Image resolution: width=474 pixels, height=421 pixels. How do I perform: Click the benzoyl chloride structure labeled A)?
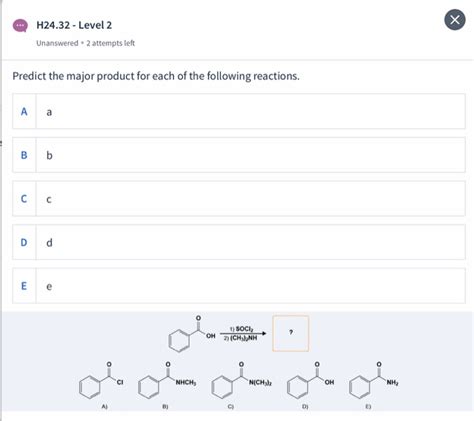(x=101, y=380)
